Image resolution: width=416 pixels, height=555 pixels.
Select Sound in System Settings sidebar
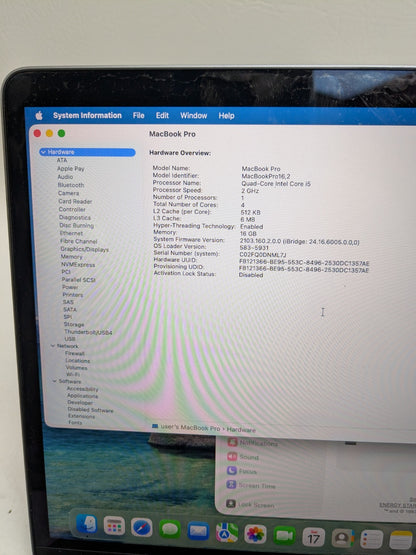pos(243,457)
